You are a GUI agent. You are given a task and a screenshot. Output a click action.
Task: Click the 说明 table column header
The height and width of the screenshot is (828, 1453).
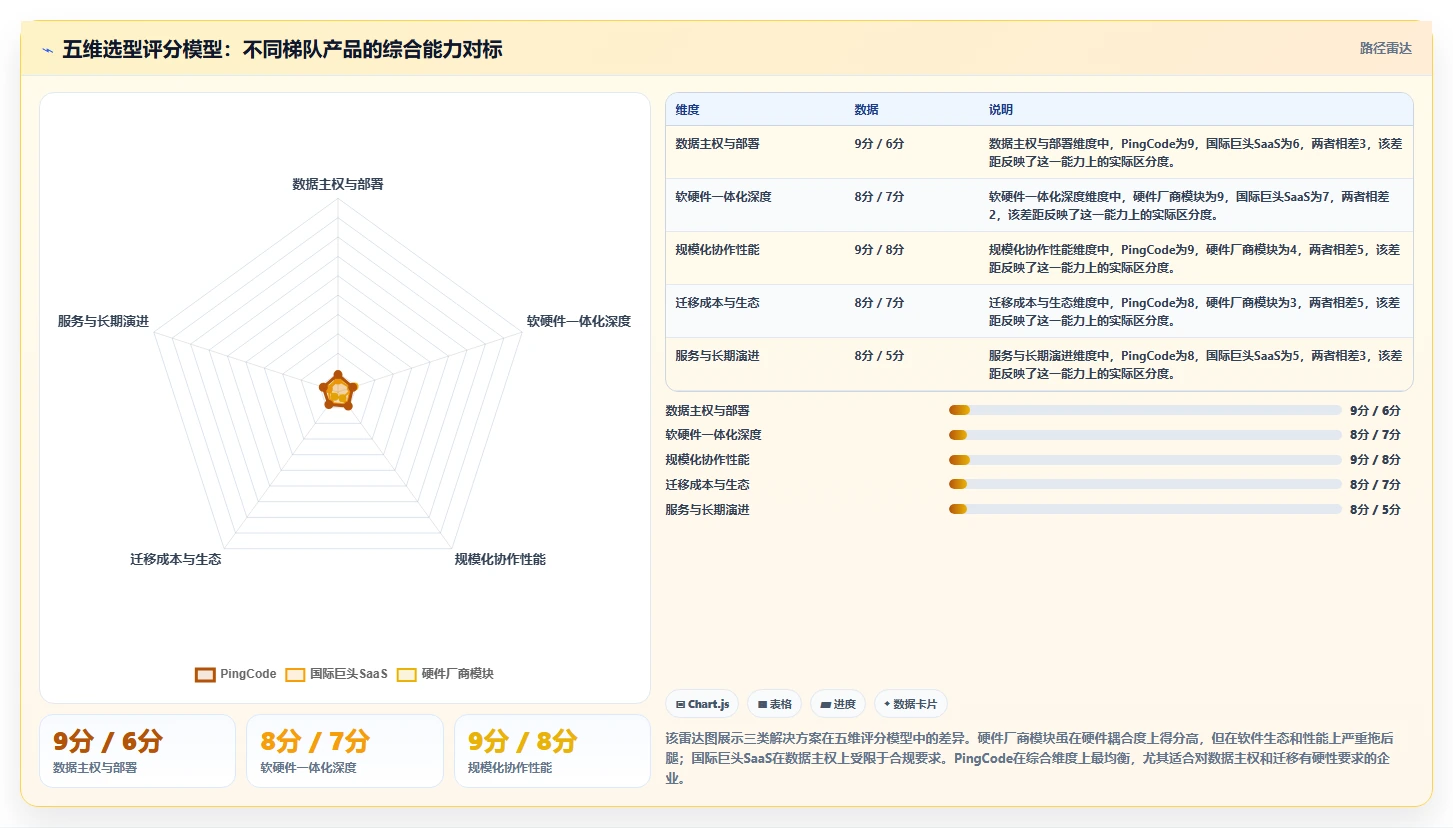coord(1001,109)
